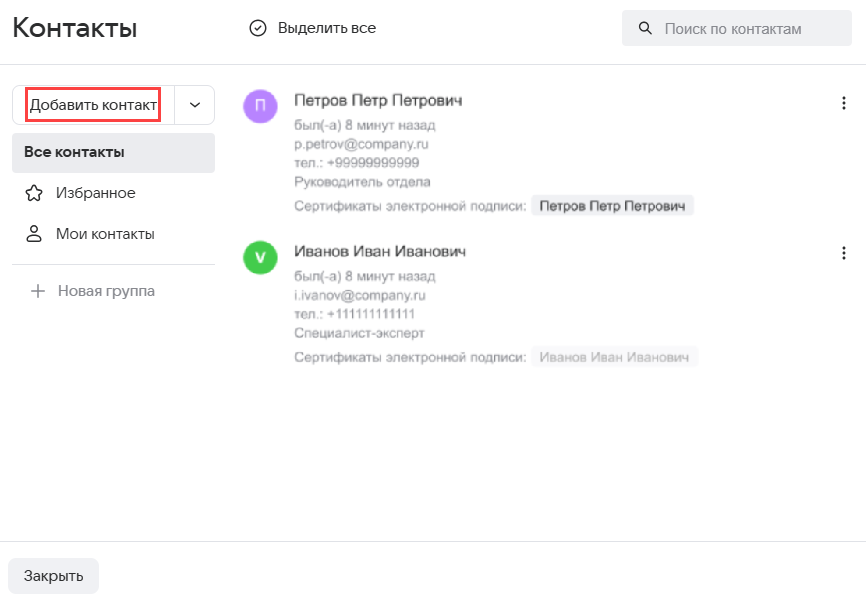
Task: Open three-dot menu for Иванов Иван Иванович
Action: point(843,253)
